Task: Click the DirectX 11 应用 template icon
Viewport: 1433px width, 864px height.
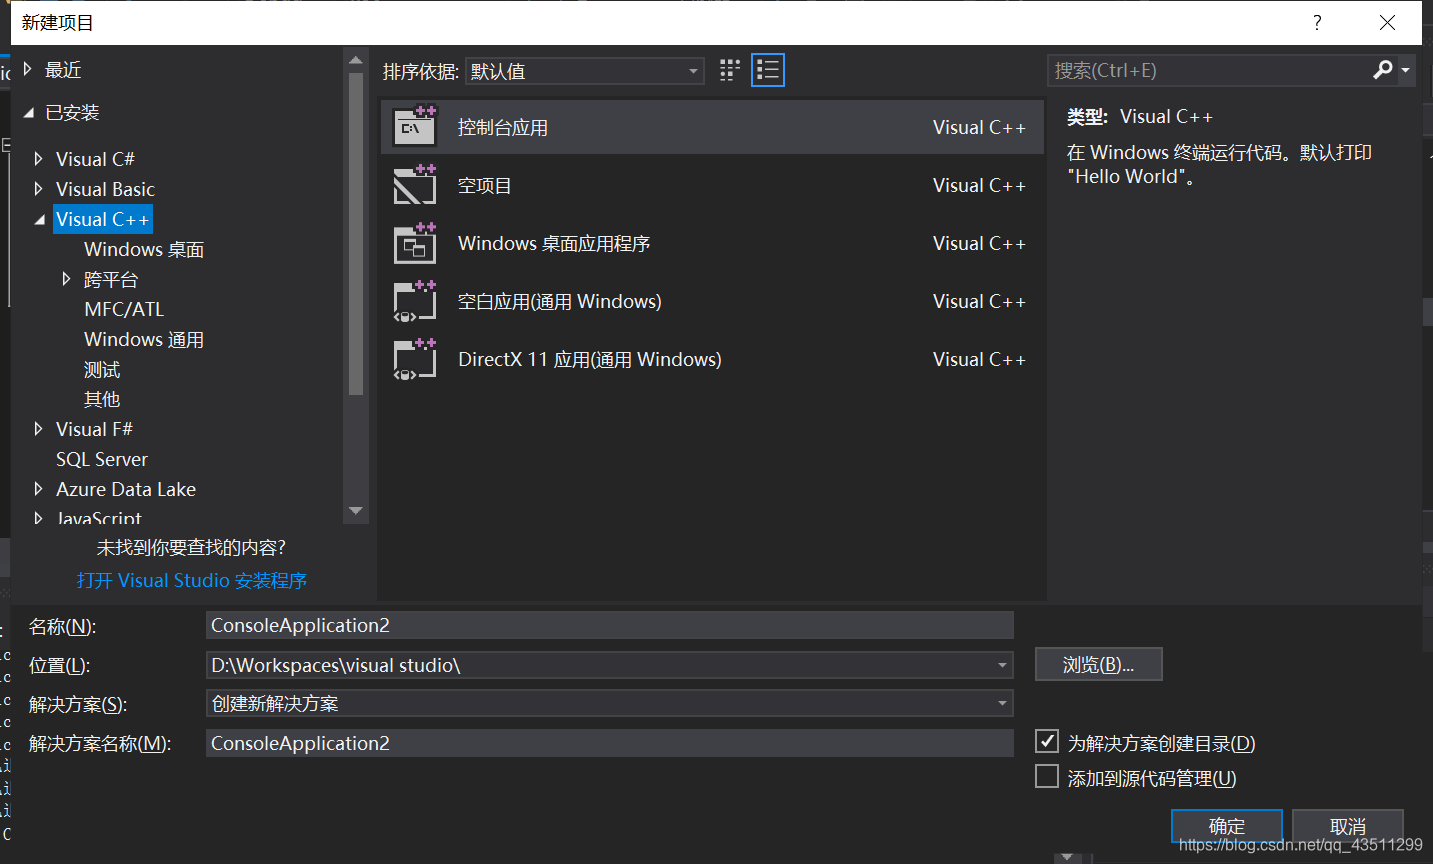Action: click(x=415, y=358)
